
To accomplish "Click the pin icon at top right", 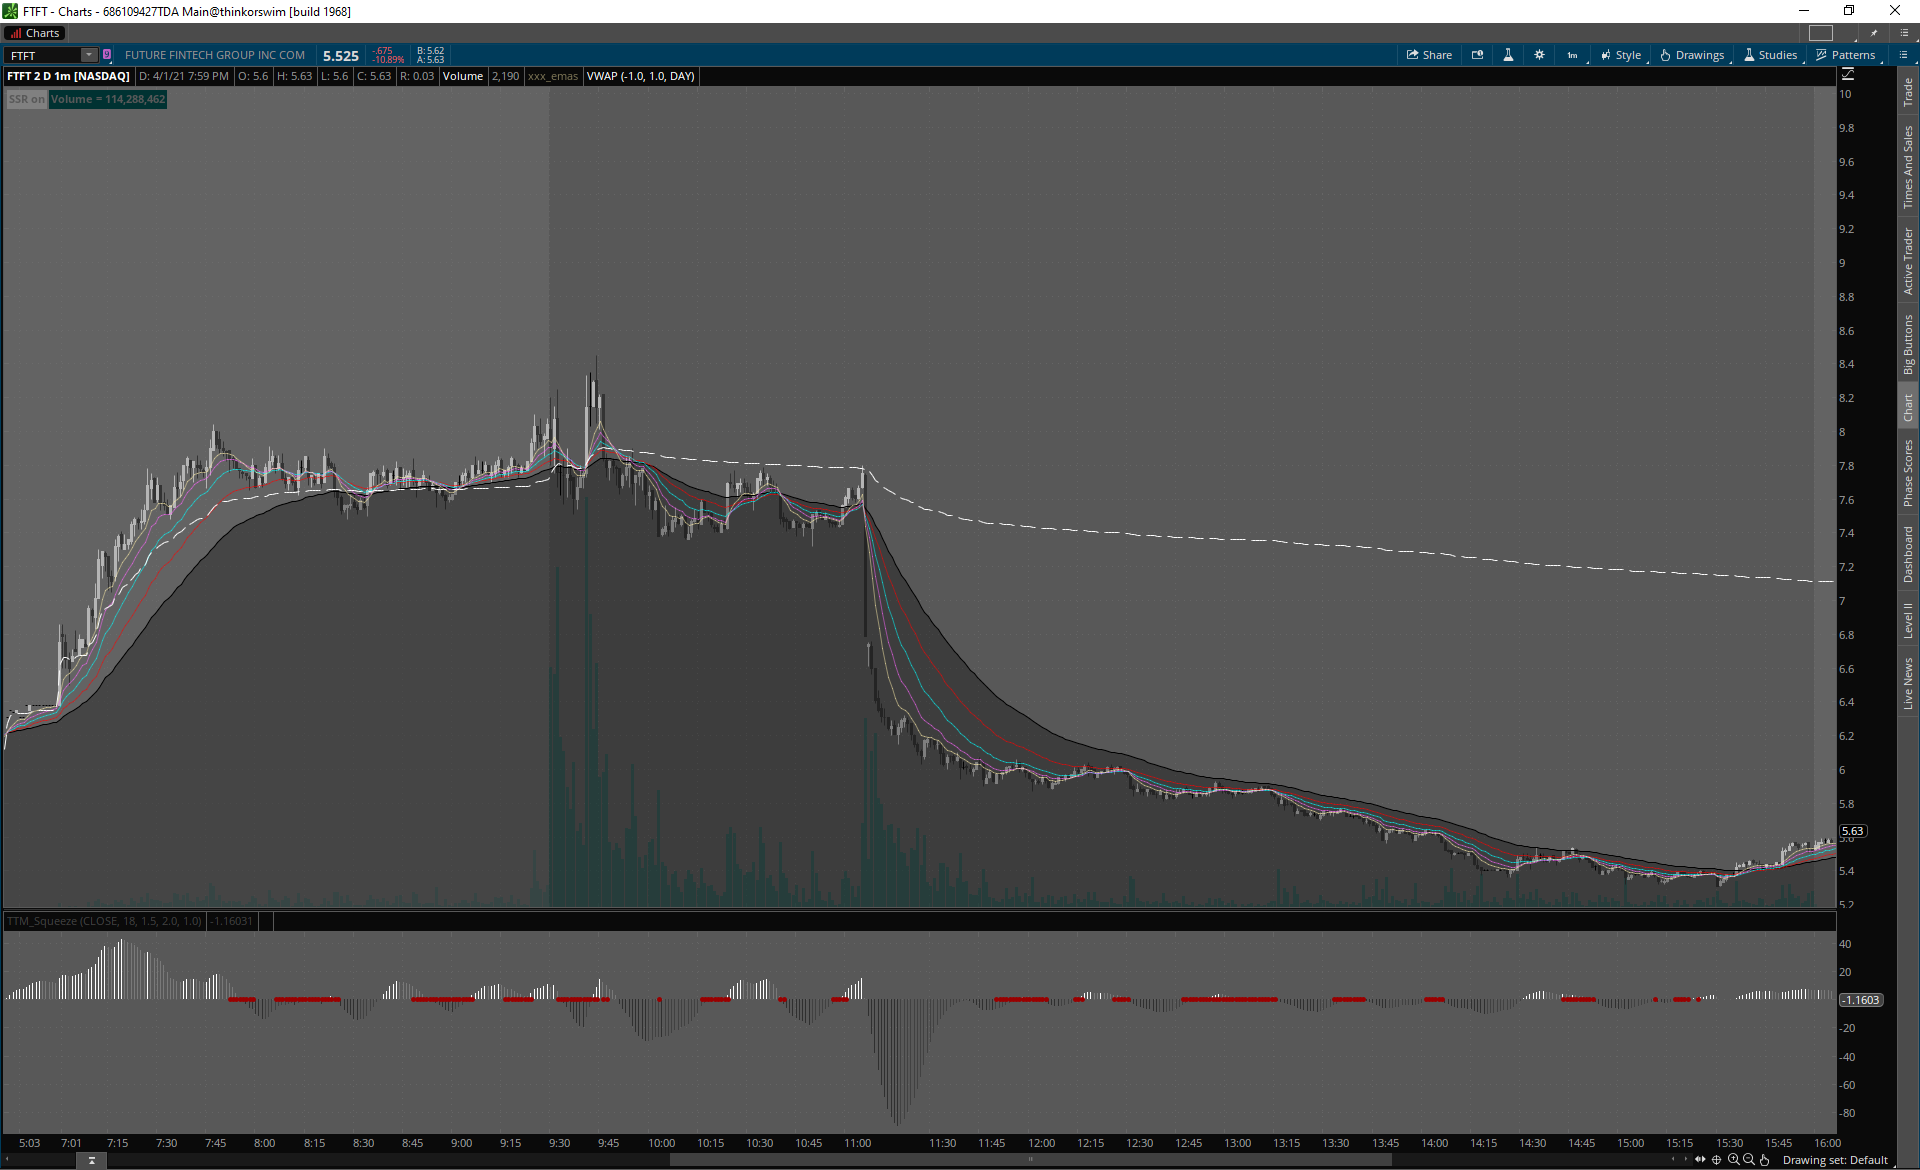I will [1874, 33].
